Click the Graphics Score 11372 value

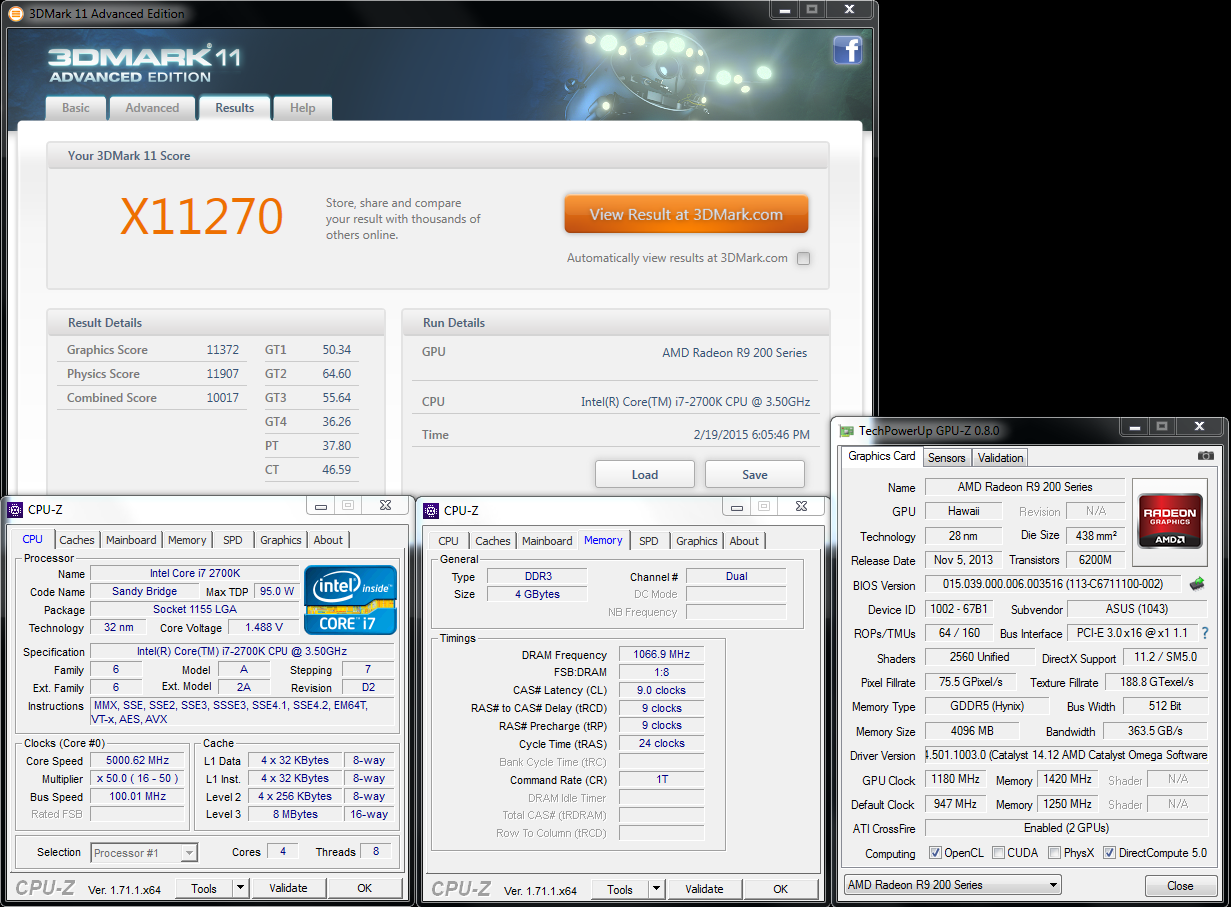[223, 350]
